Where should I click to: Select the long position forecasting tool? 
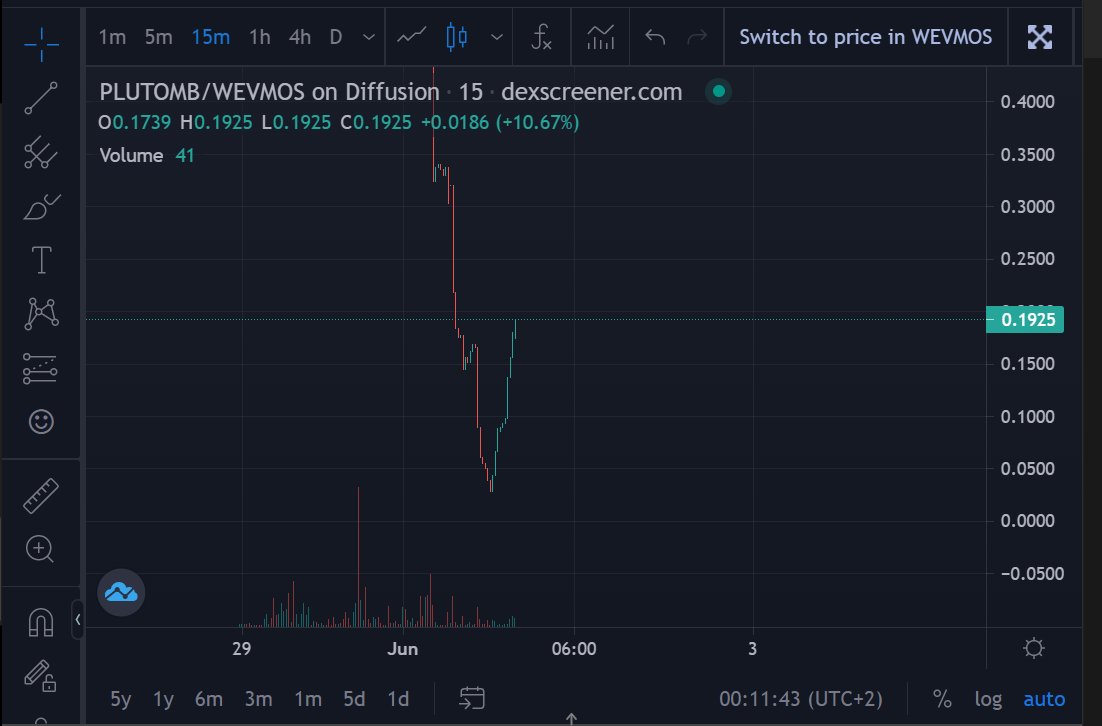point(41,368)
